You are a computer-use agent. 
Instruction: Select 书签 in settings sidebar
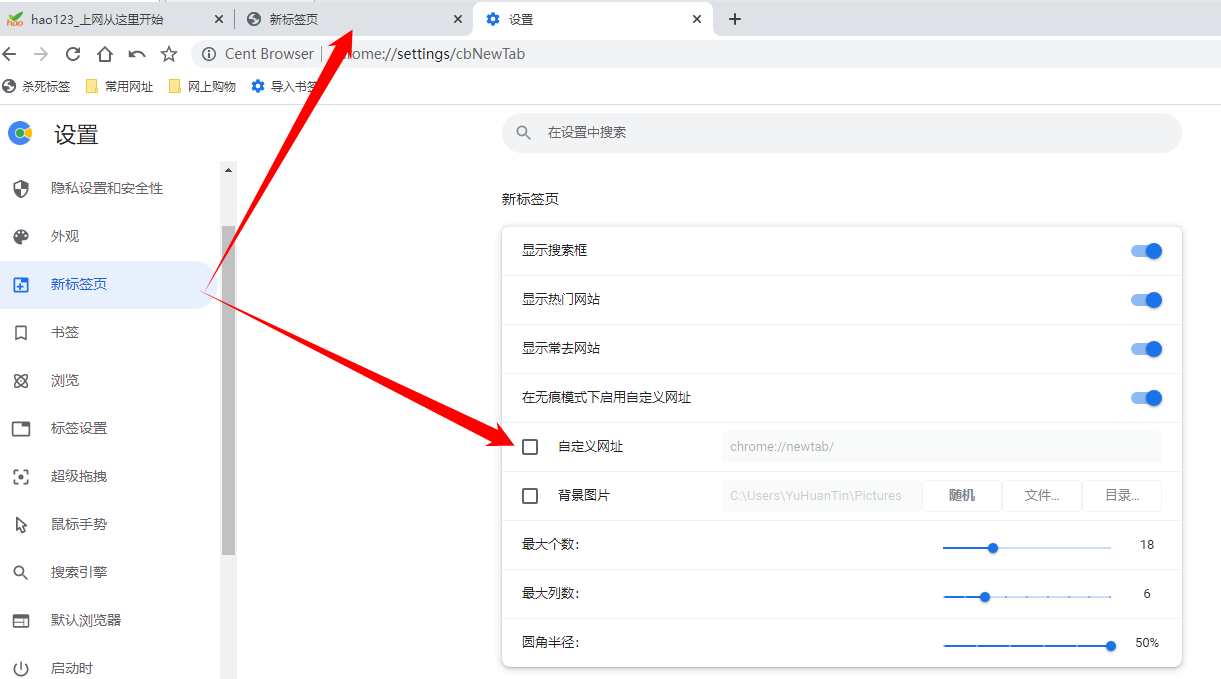point(65,332)
